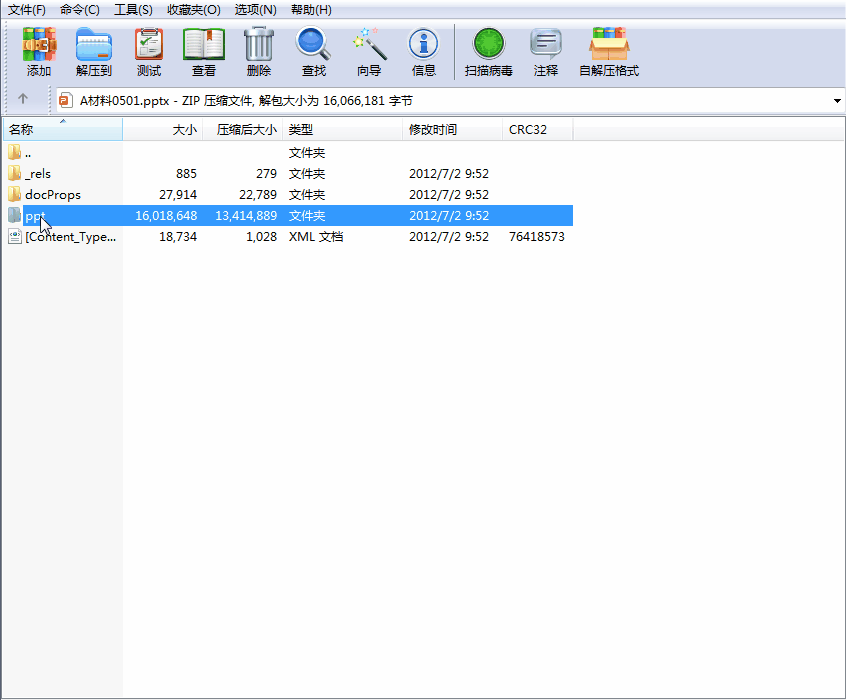
Task: Click Content_Types modified time 2012/7/2 9:52
Action: pyautogui.click(x=449, y=236)
